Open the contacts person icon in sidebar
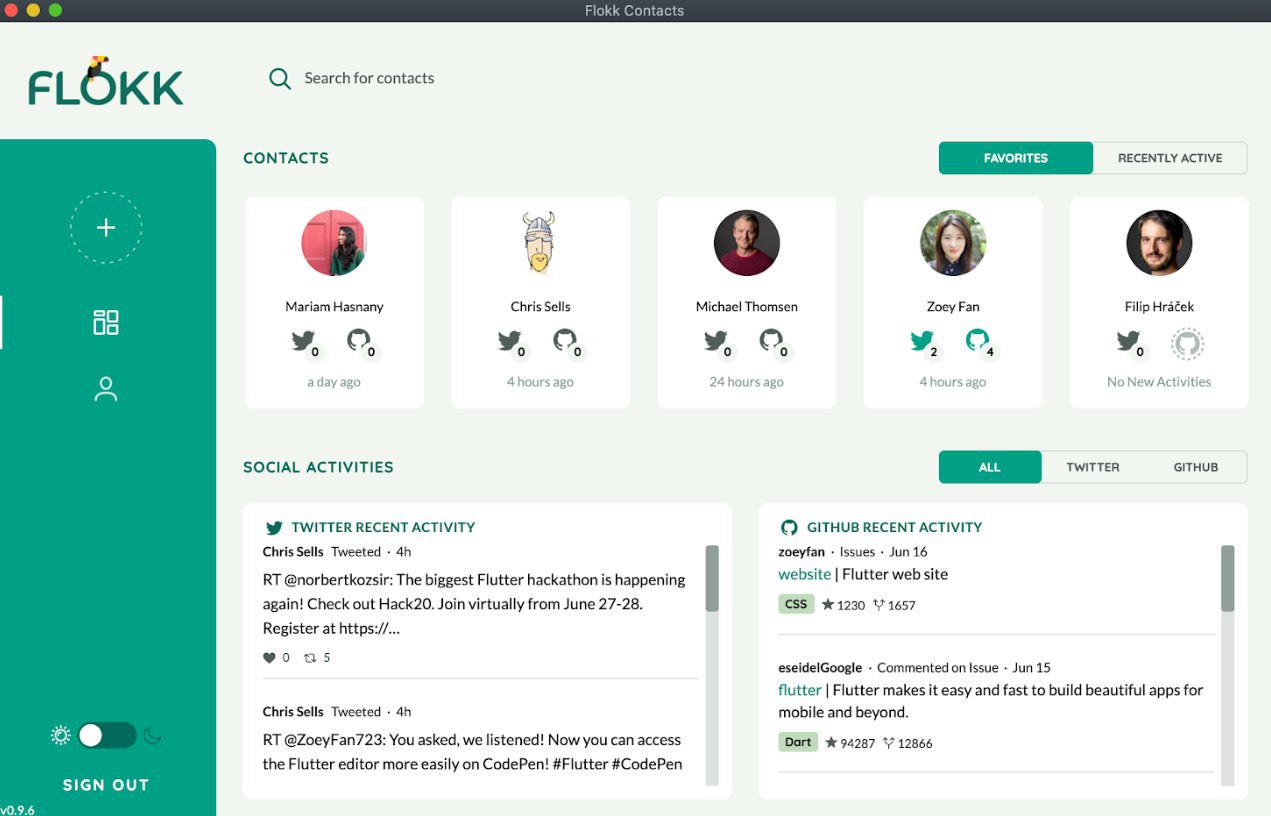1271x816 pixels. point(106,389)
